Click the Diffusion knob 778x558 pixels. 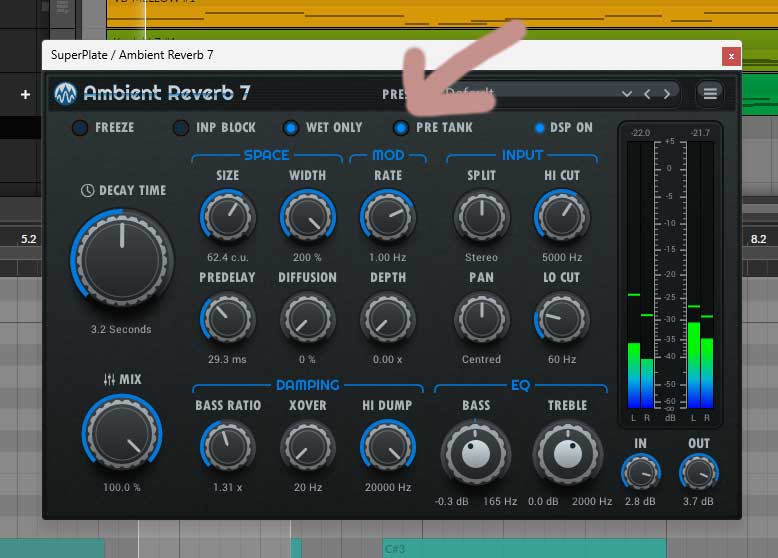(x=308, y=319)
